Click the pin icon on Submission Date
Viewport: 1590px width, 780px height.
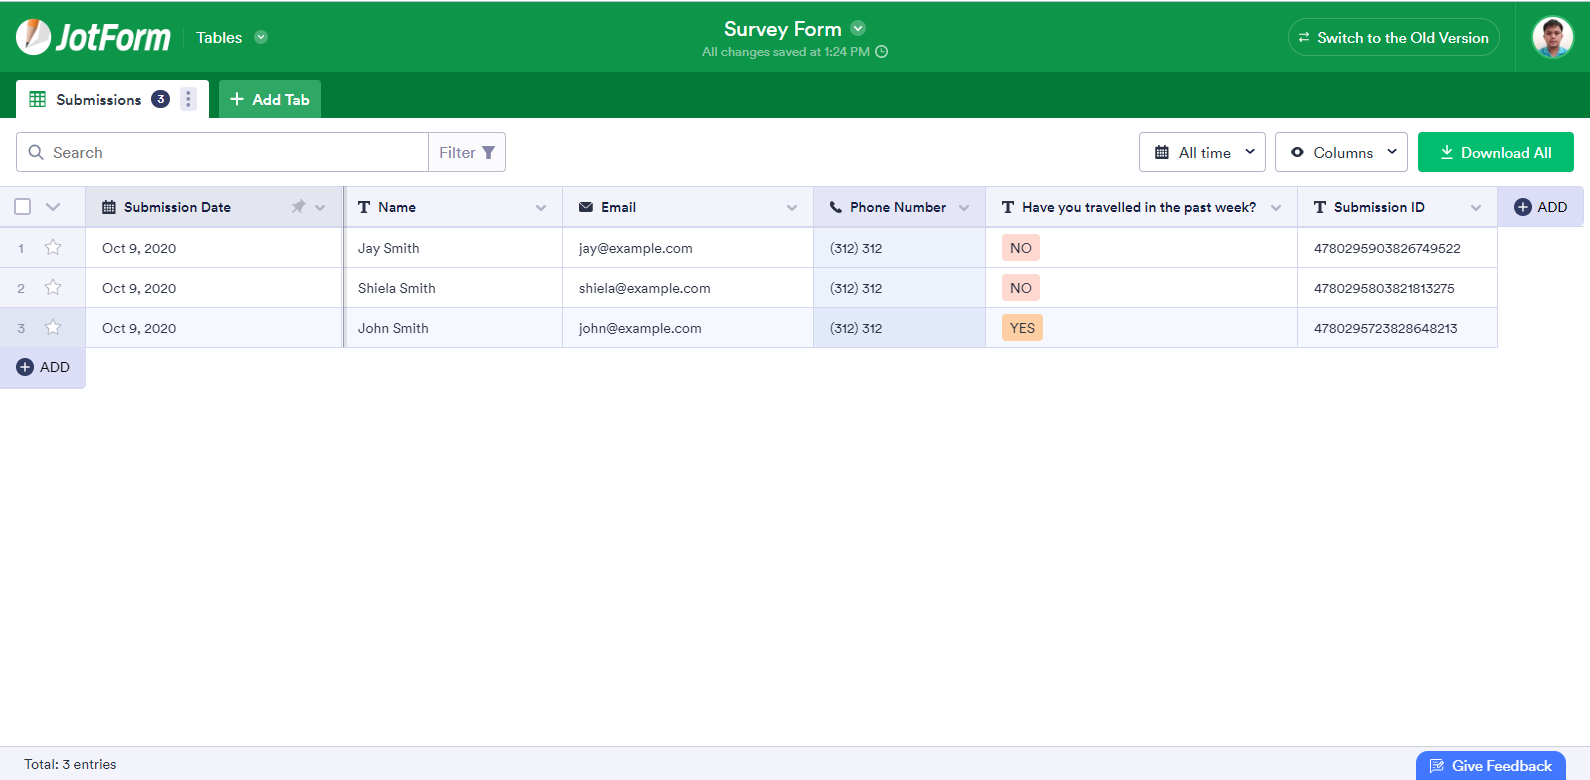298,207
